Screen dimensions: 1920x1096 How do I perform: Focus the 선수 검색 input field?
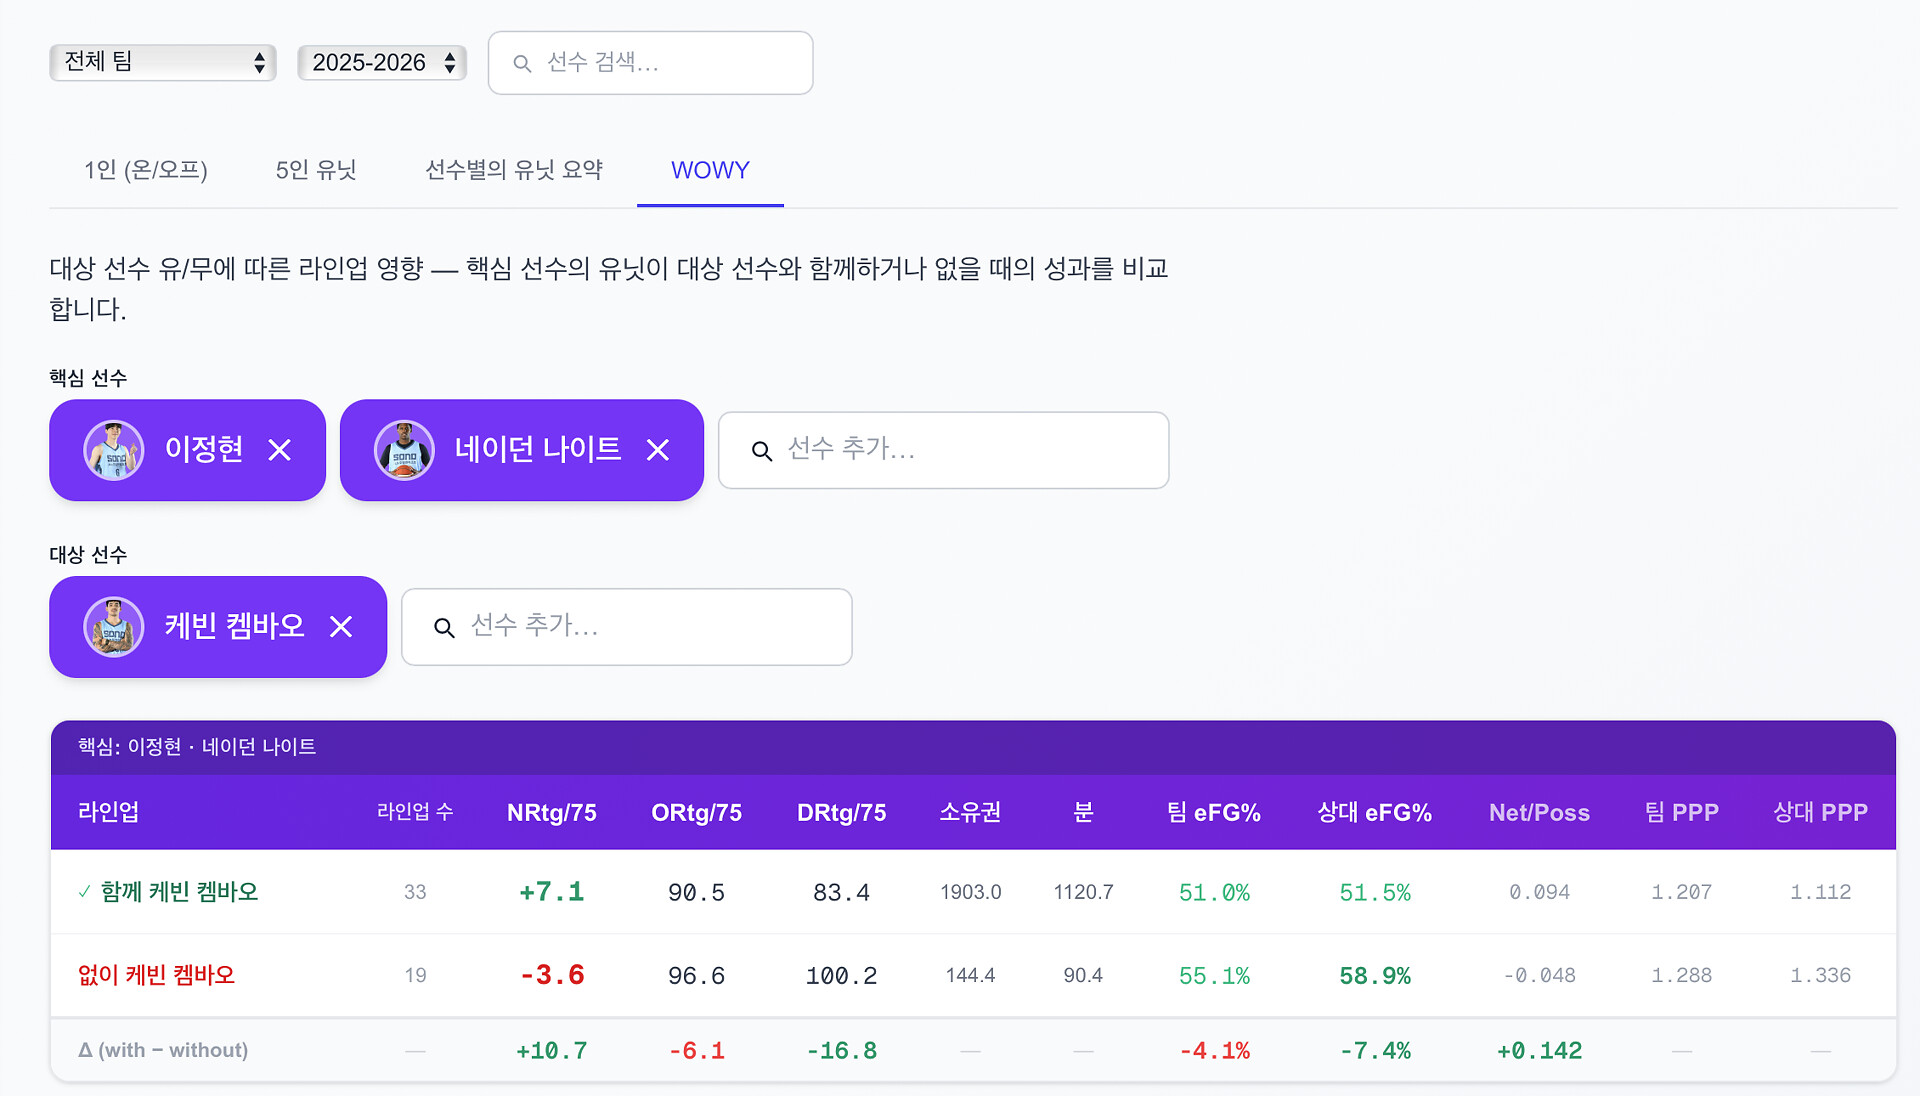(x=670, y=63)
